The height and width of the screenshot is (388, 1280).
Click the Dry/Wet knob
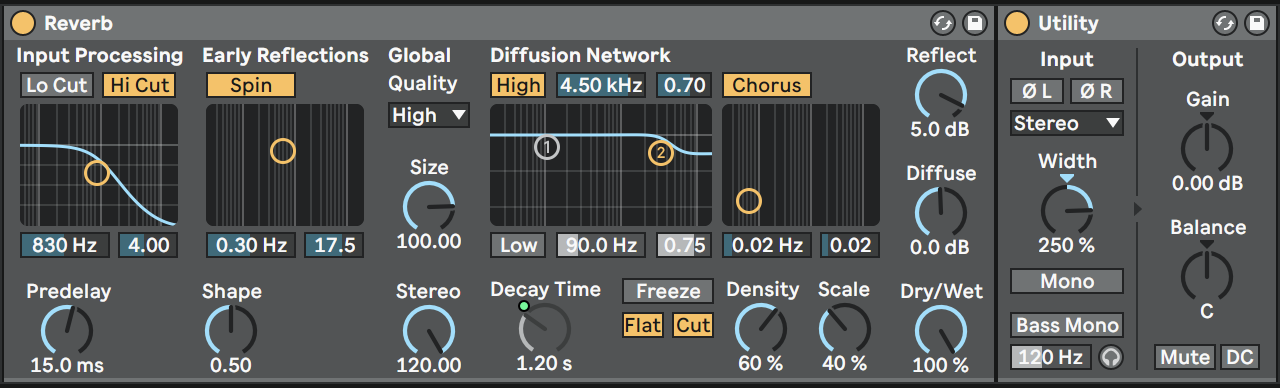pyautogui.click(x=941, y=329)
